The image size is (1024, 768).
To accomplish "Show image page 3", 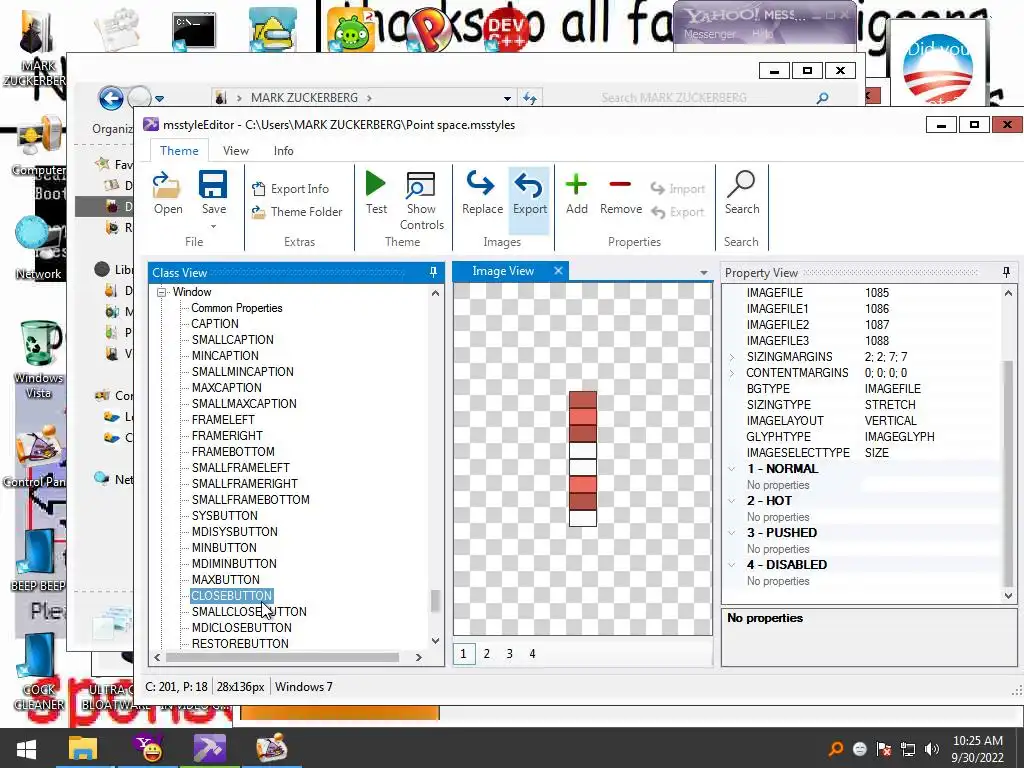I will pyautogui.click(x=509, y=653).
